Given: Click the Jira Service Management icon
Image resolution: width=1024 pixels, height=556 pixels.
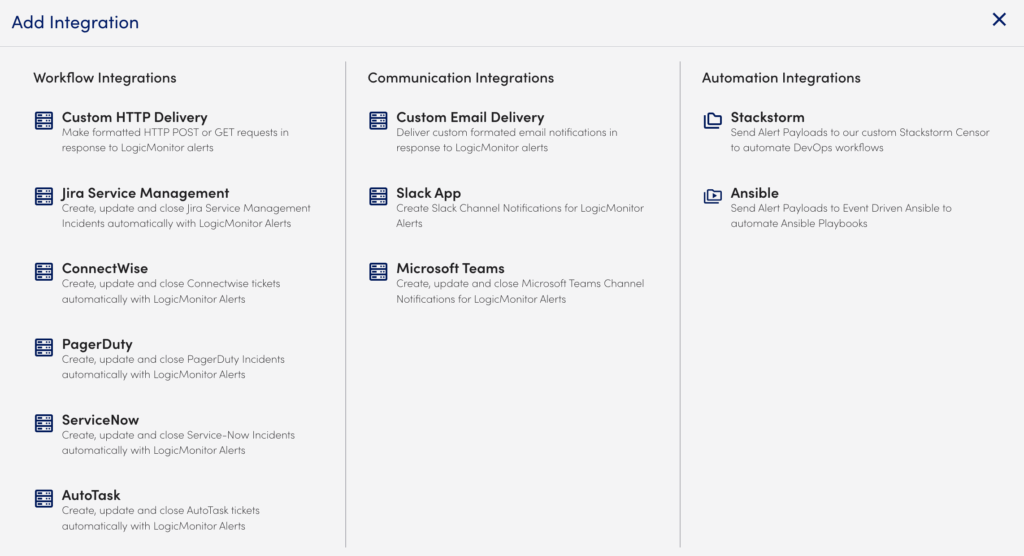Looking at the screenshot, I should (43, 196).
